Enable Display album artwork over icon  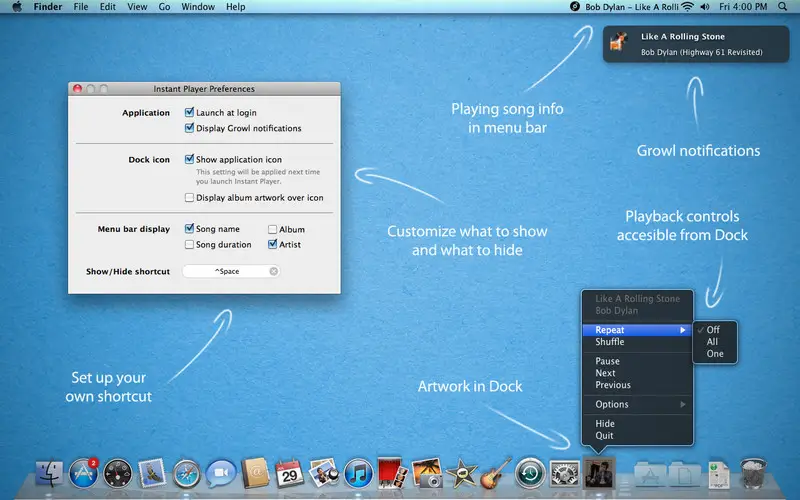189,197
